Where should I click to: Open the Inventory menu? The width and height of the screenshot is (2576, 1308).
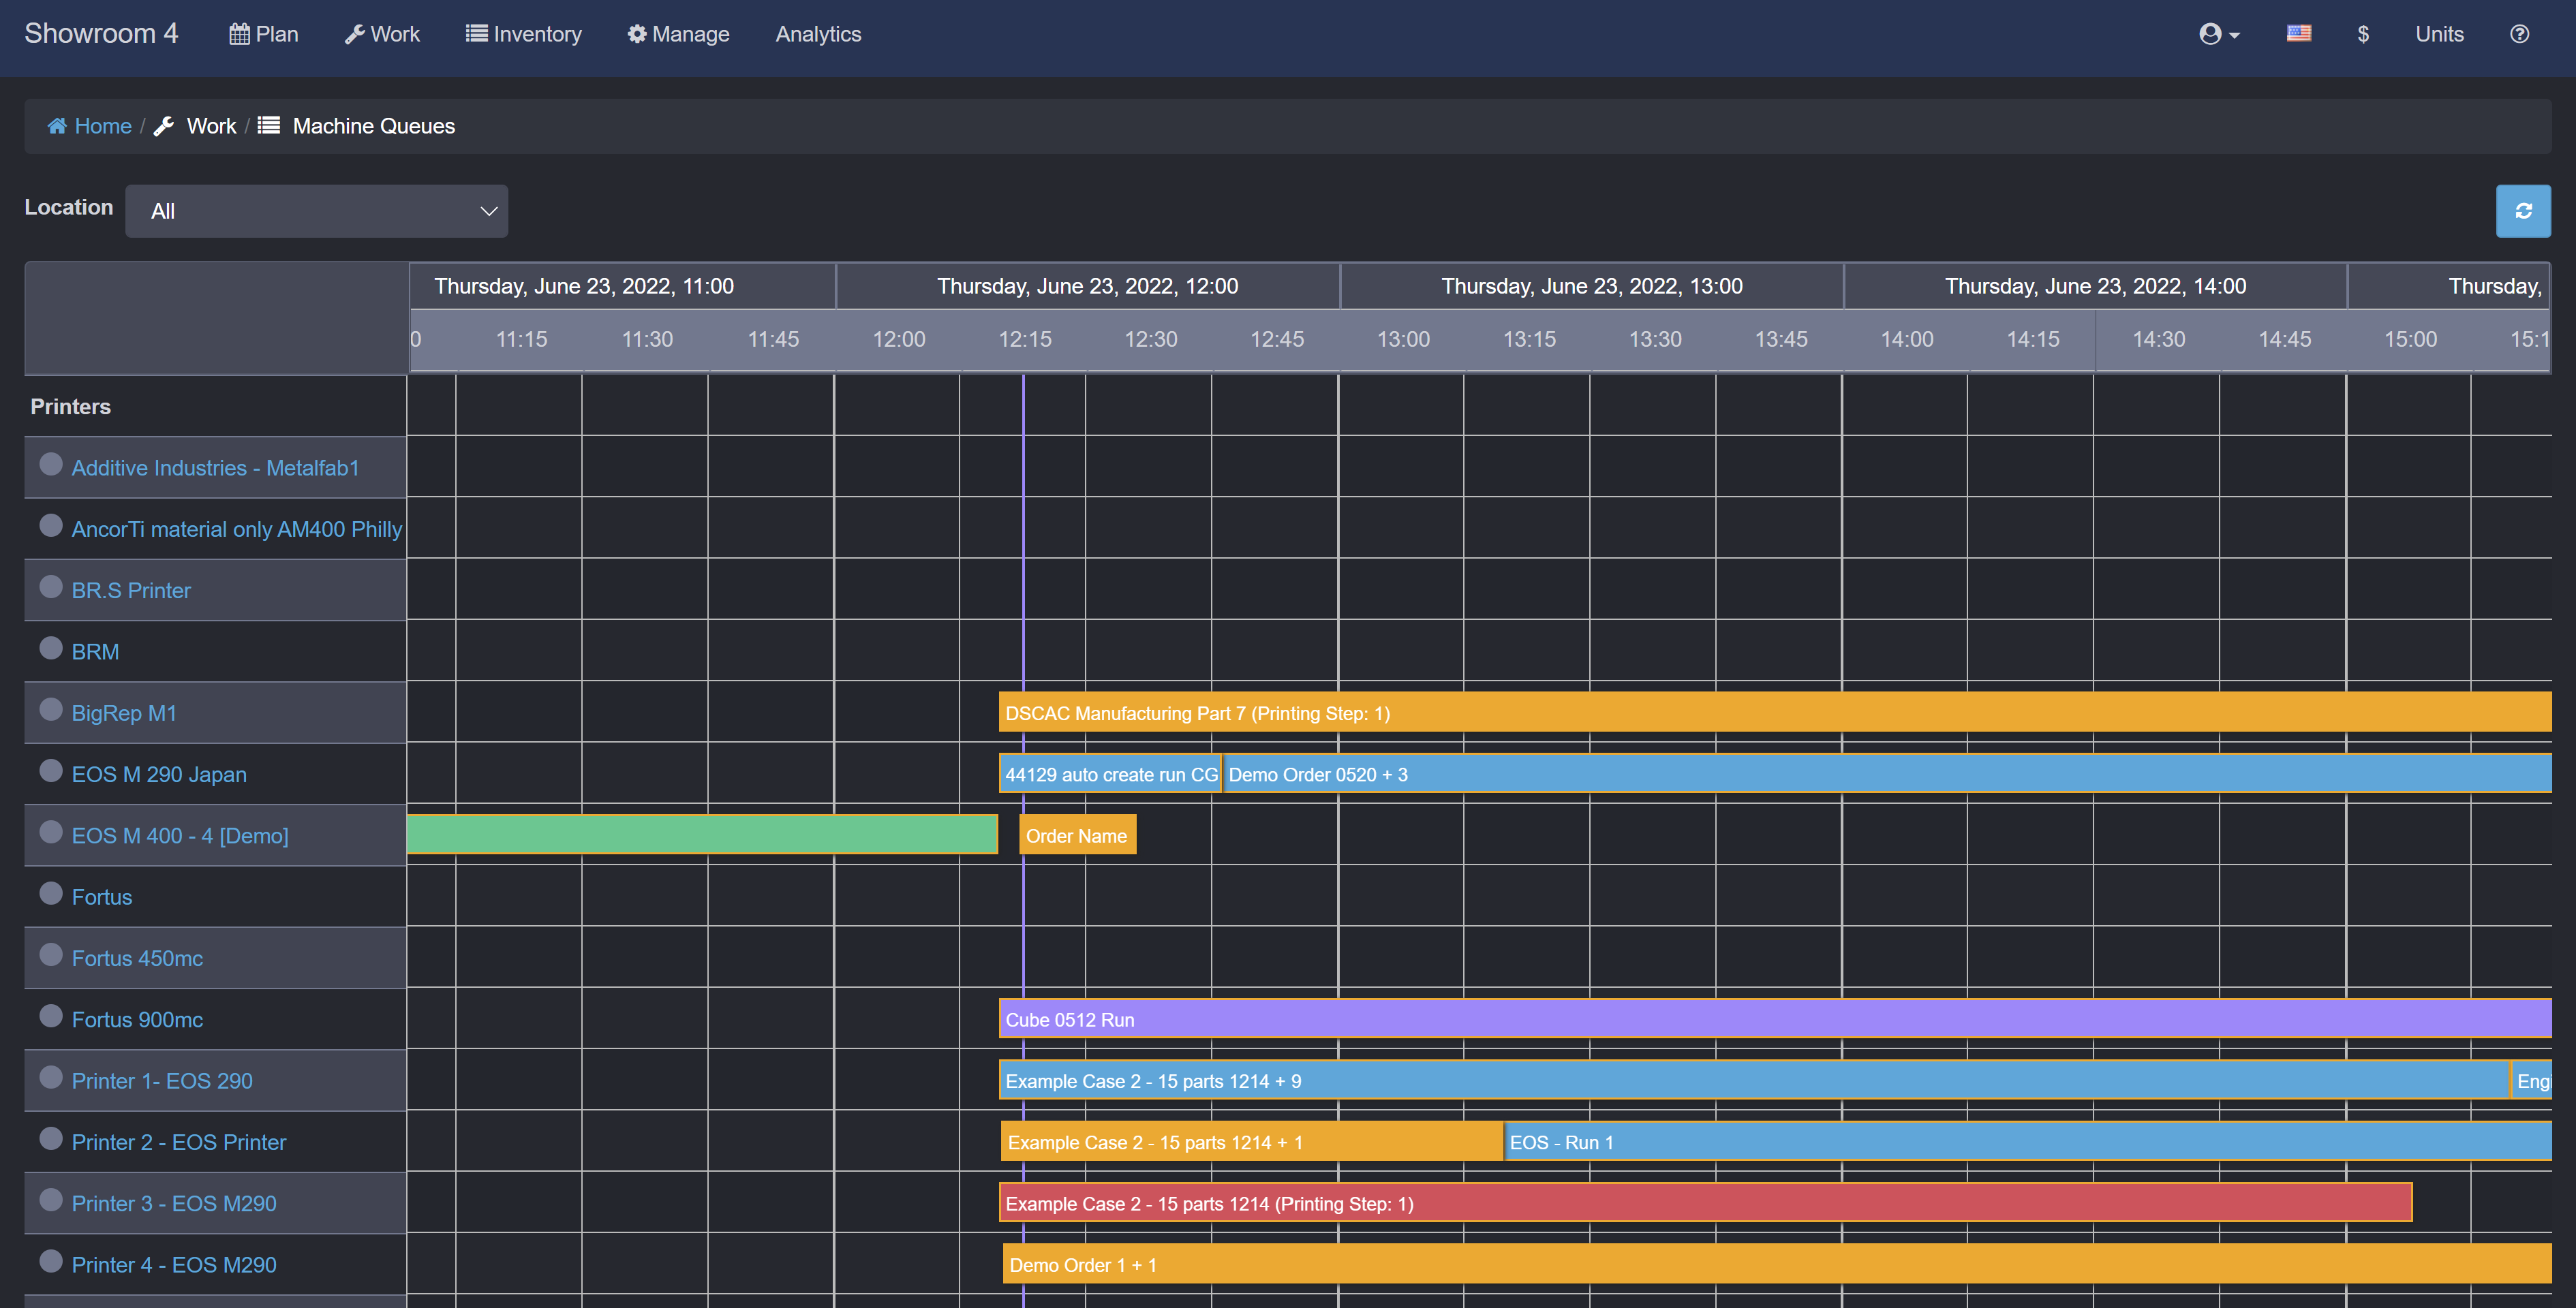pos(524,34)
